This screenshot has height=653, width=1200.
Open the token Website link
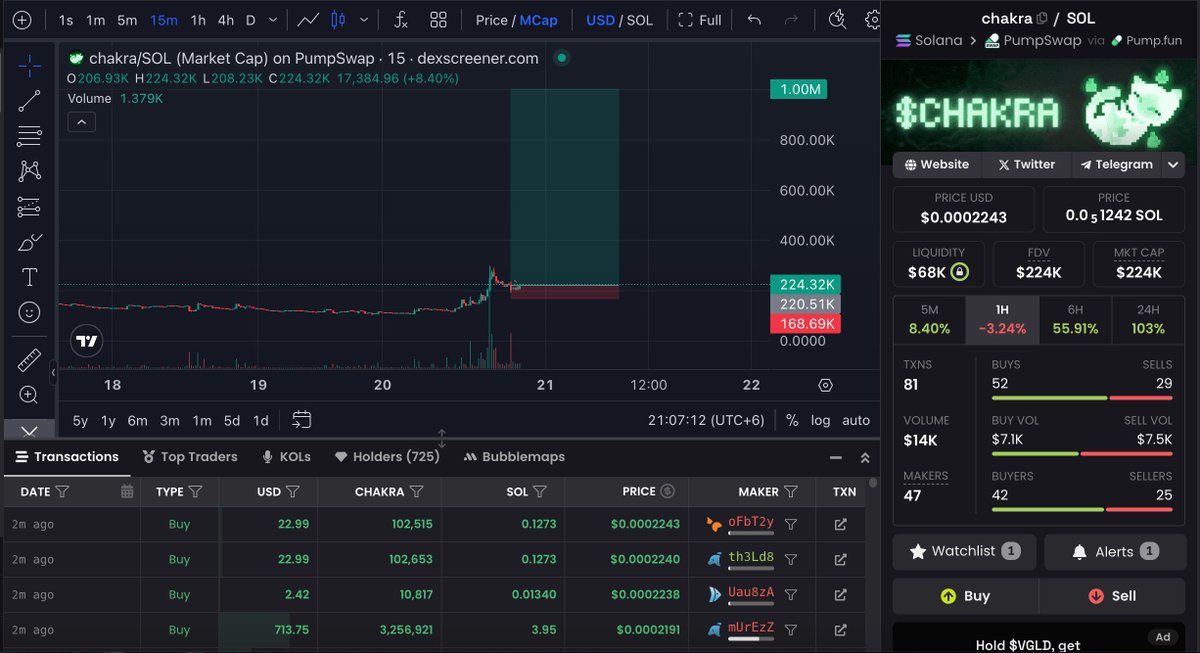click(937, 165)
